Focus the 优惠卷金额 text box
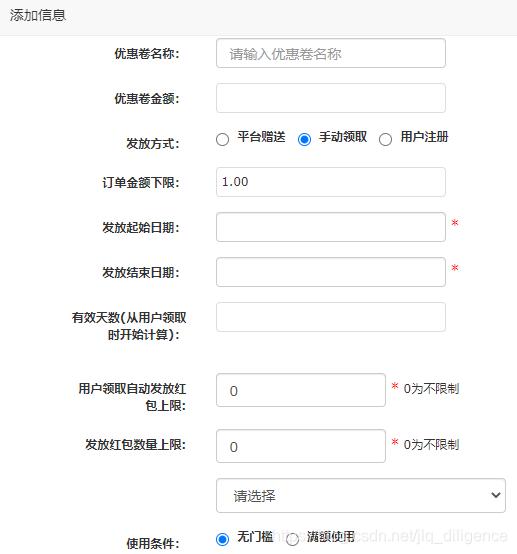The height and width of the screenshot is (554, 517). pos(331,98)
